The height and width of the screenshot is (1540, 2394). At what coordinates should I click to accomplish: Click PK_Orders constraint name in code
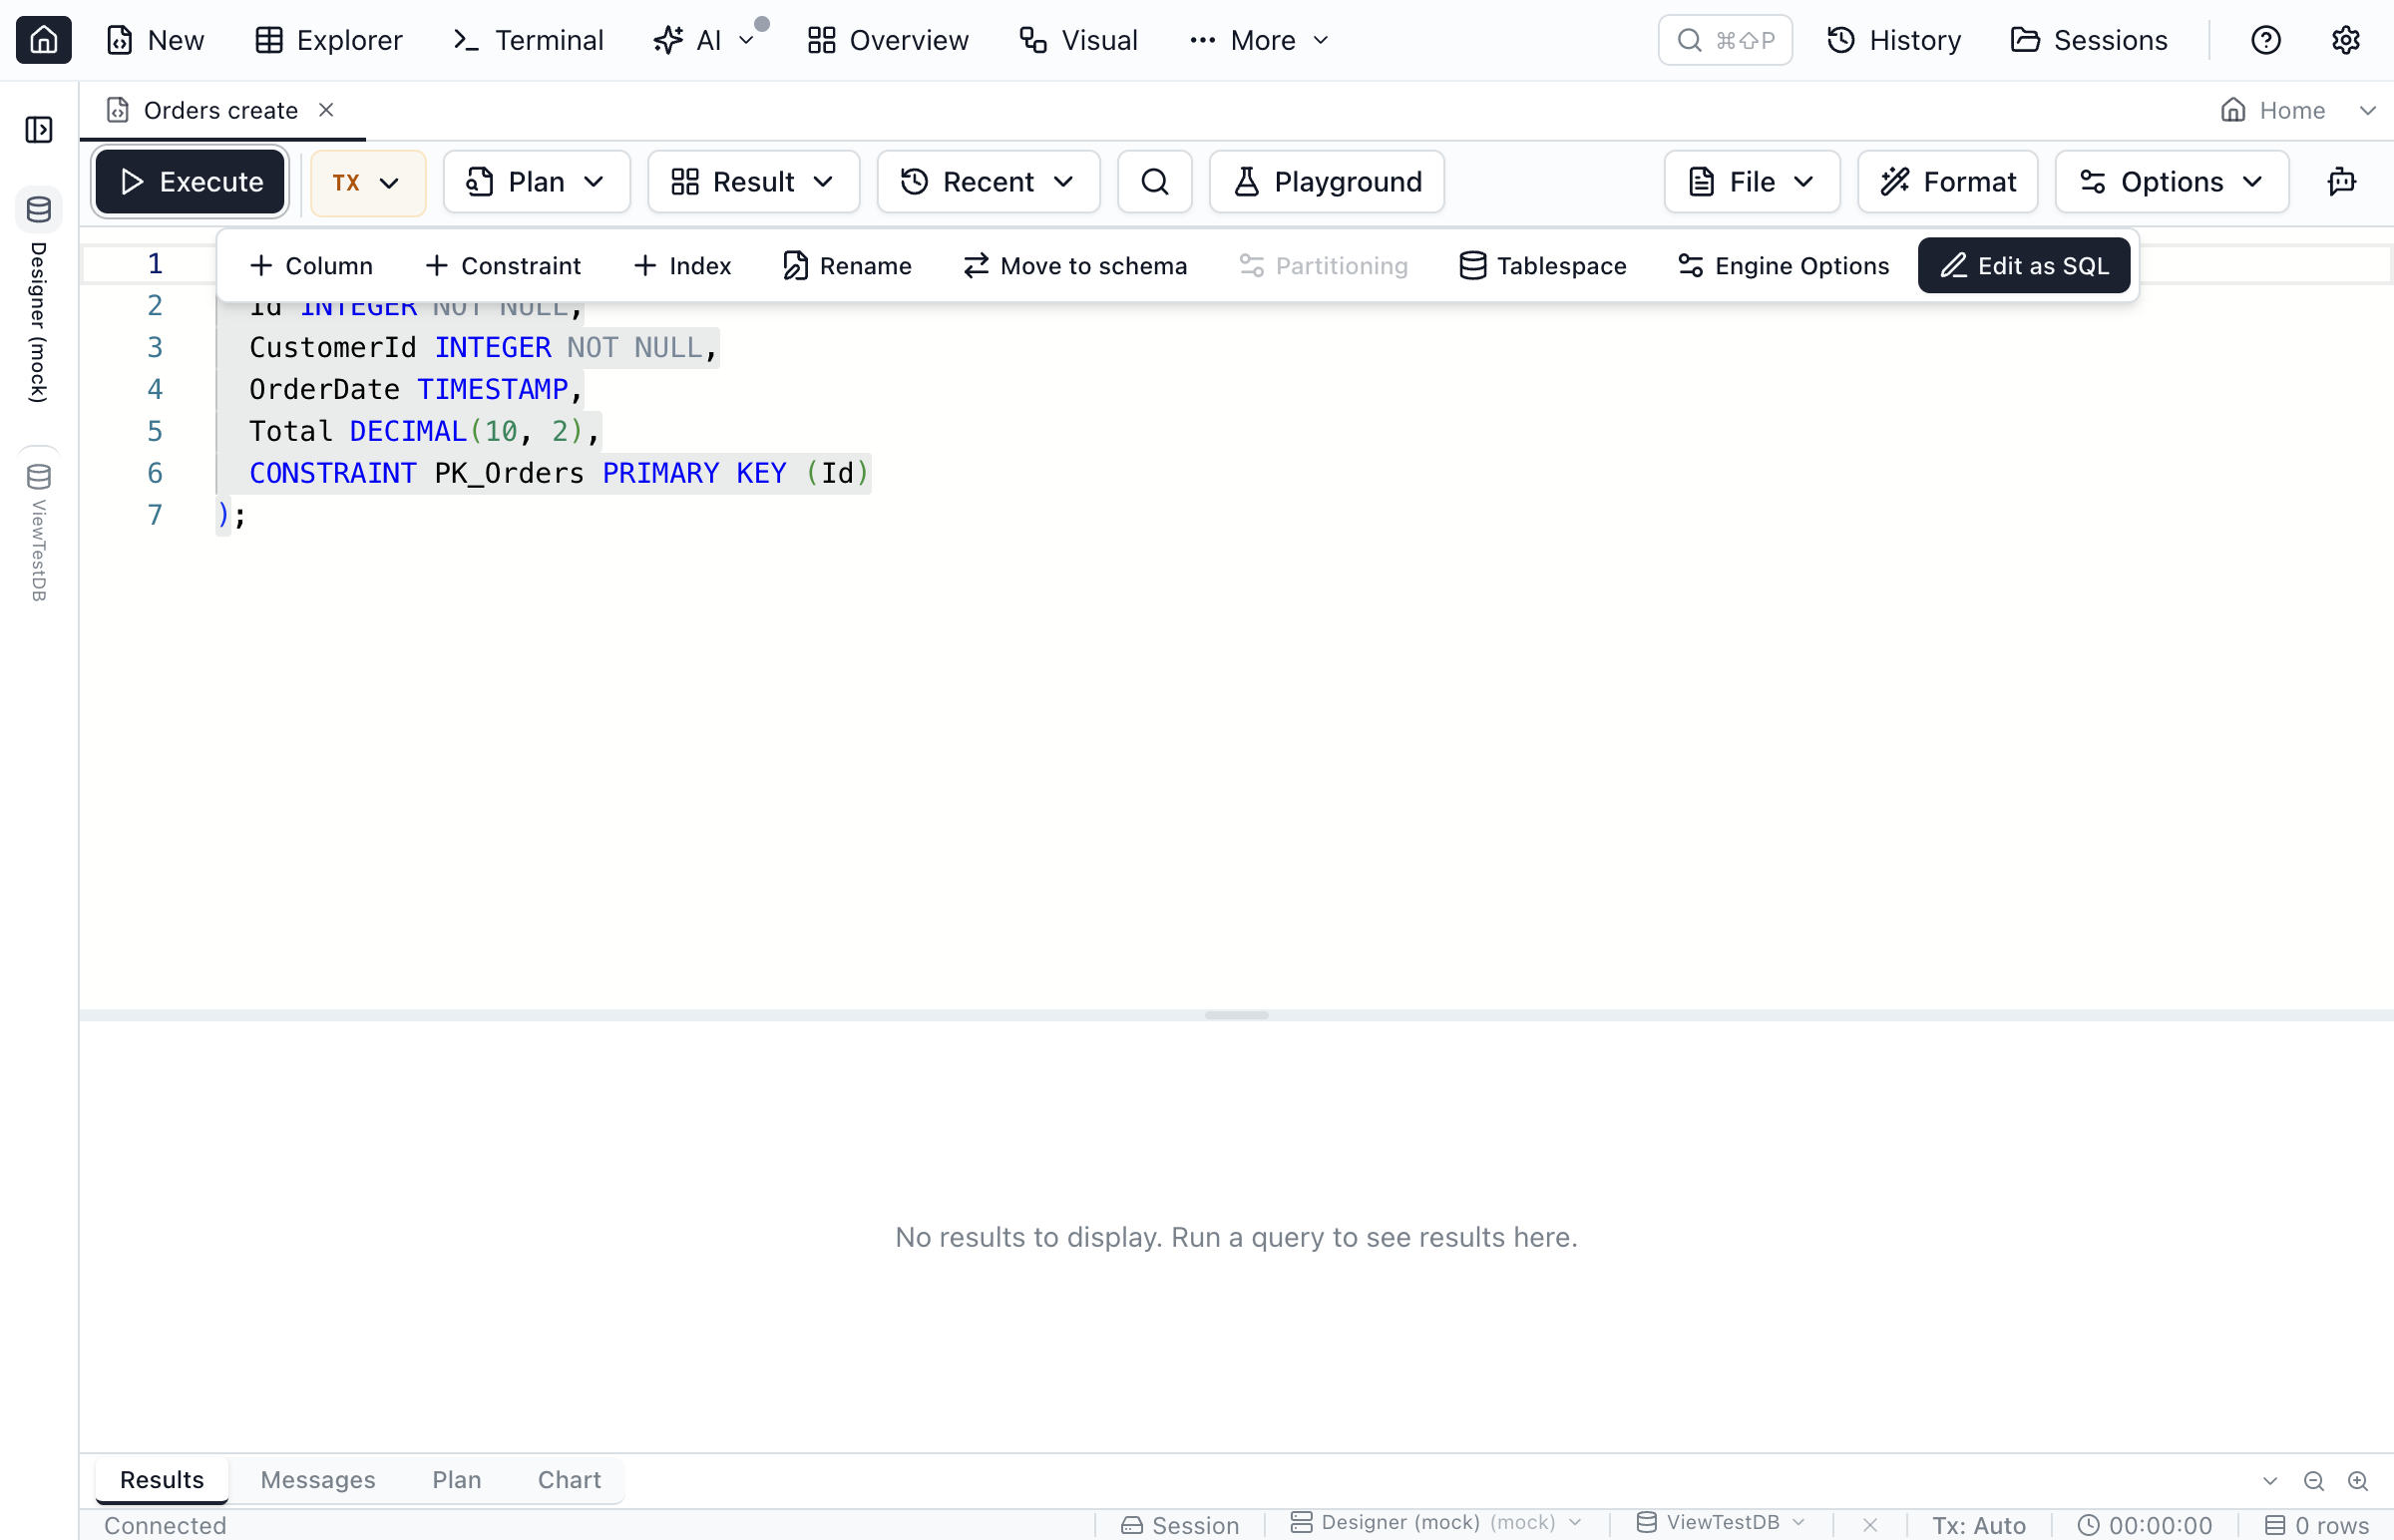(509, 474)
